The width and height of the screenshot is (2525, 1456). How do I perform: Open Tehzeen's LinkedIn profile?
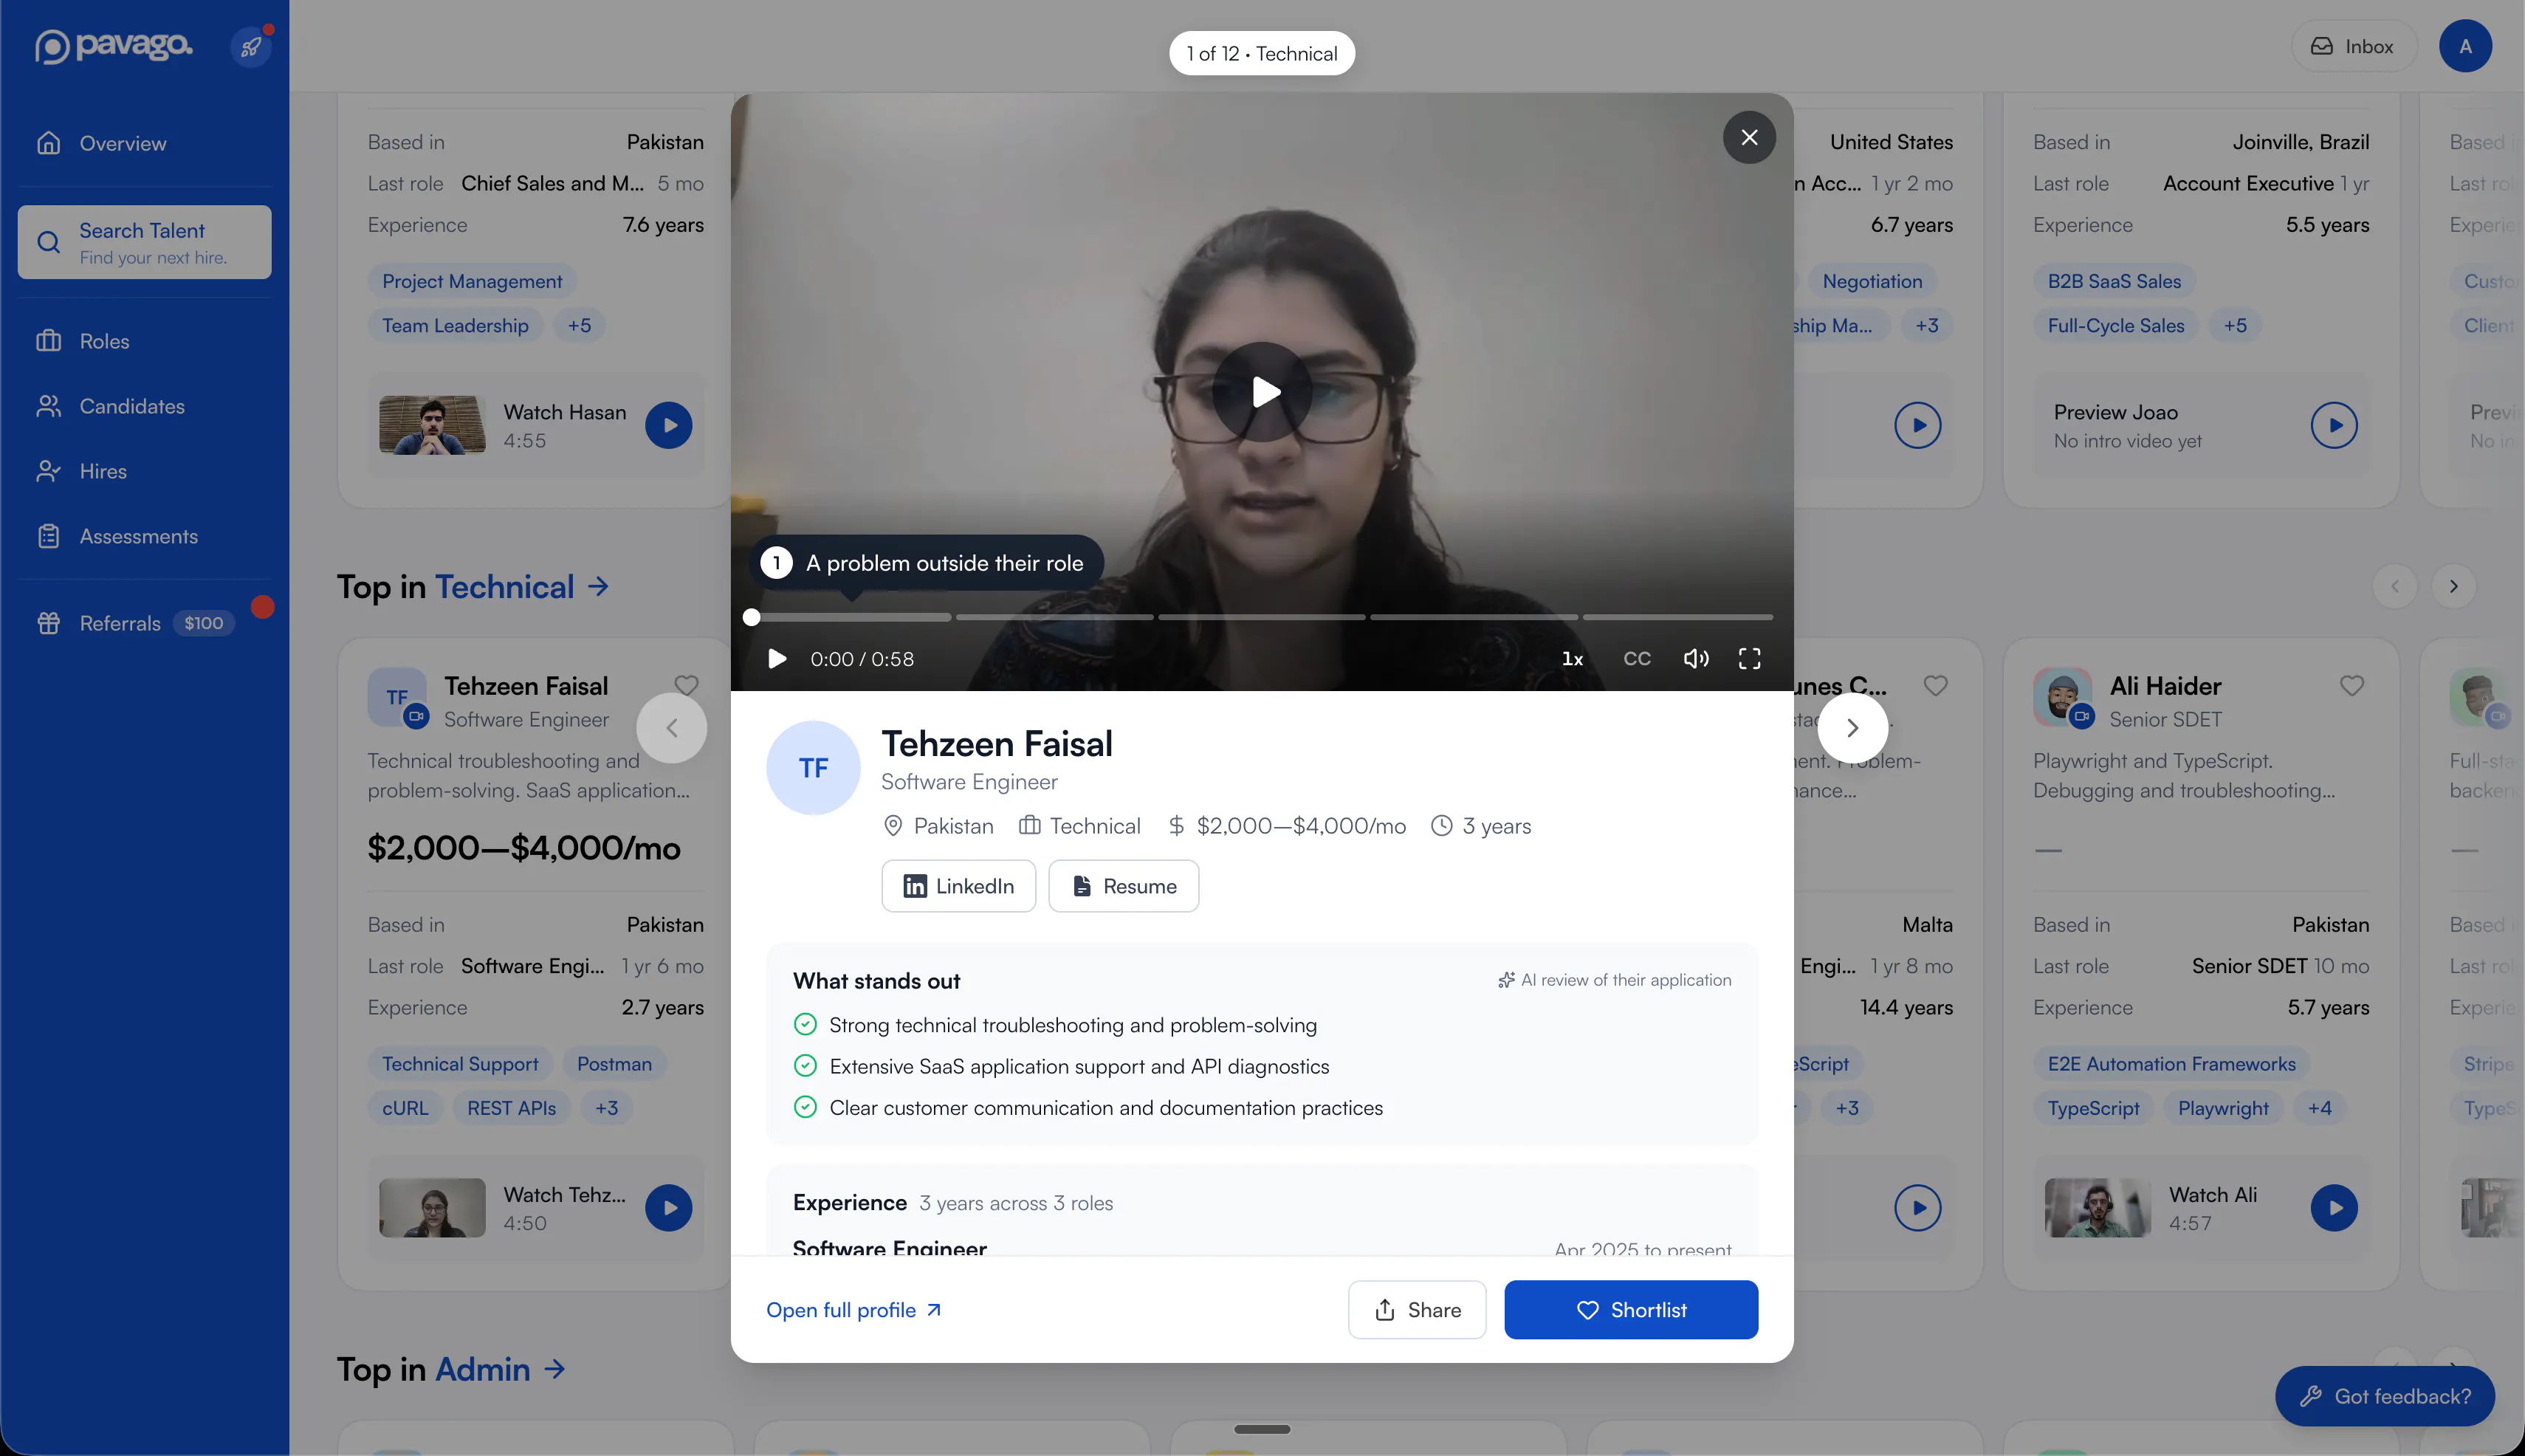coord(958,886)
